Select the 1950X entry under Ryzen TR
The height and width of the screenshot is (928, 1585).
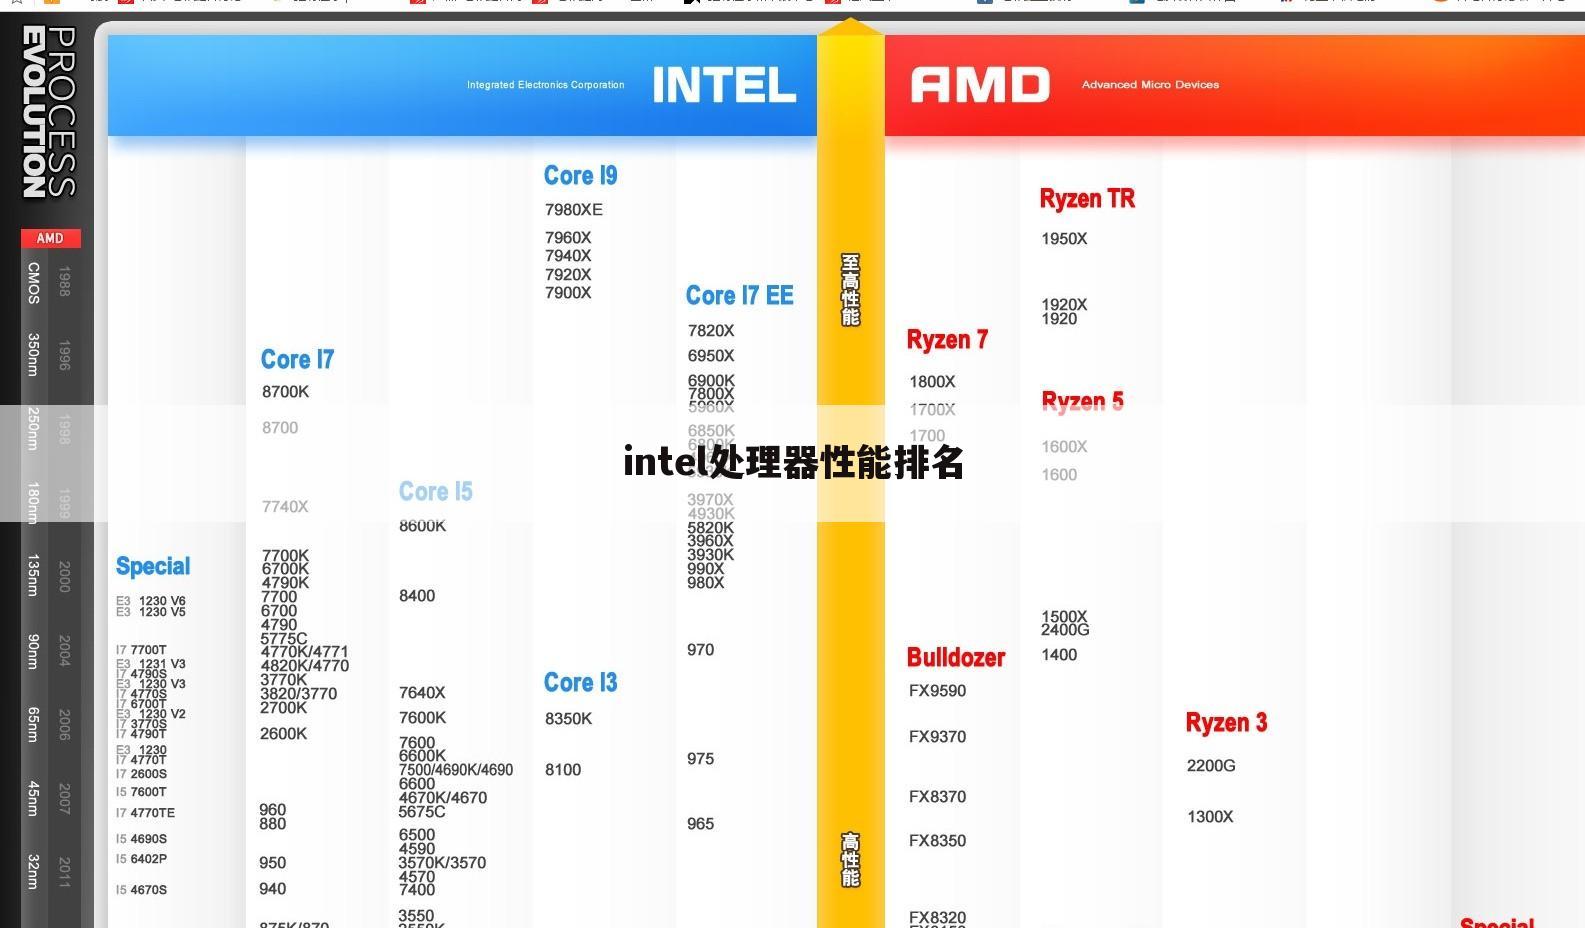click(1064, 239)
